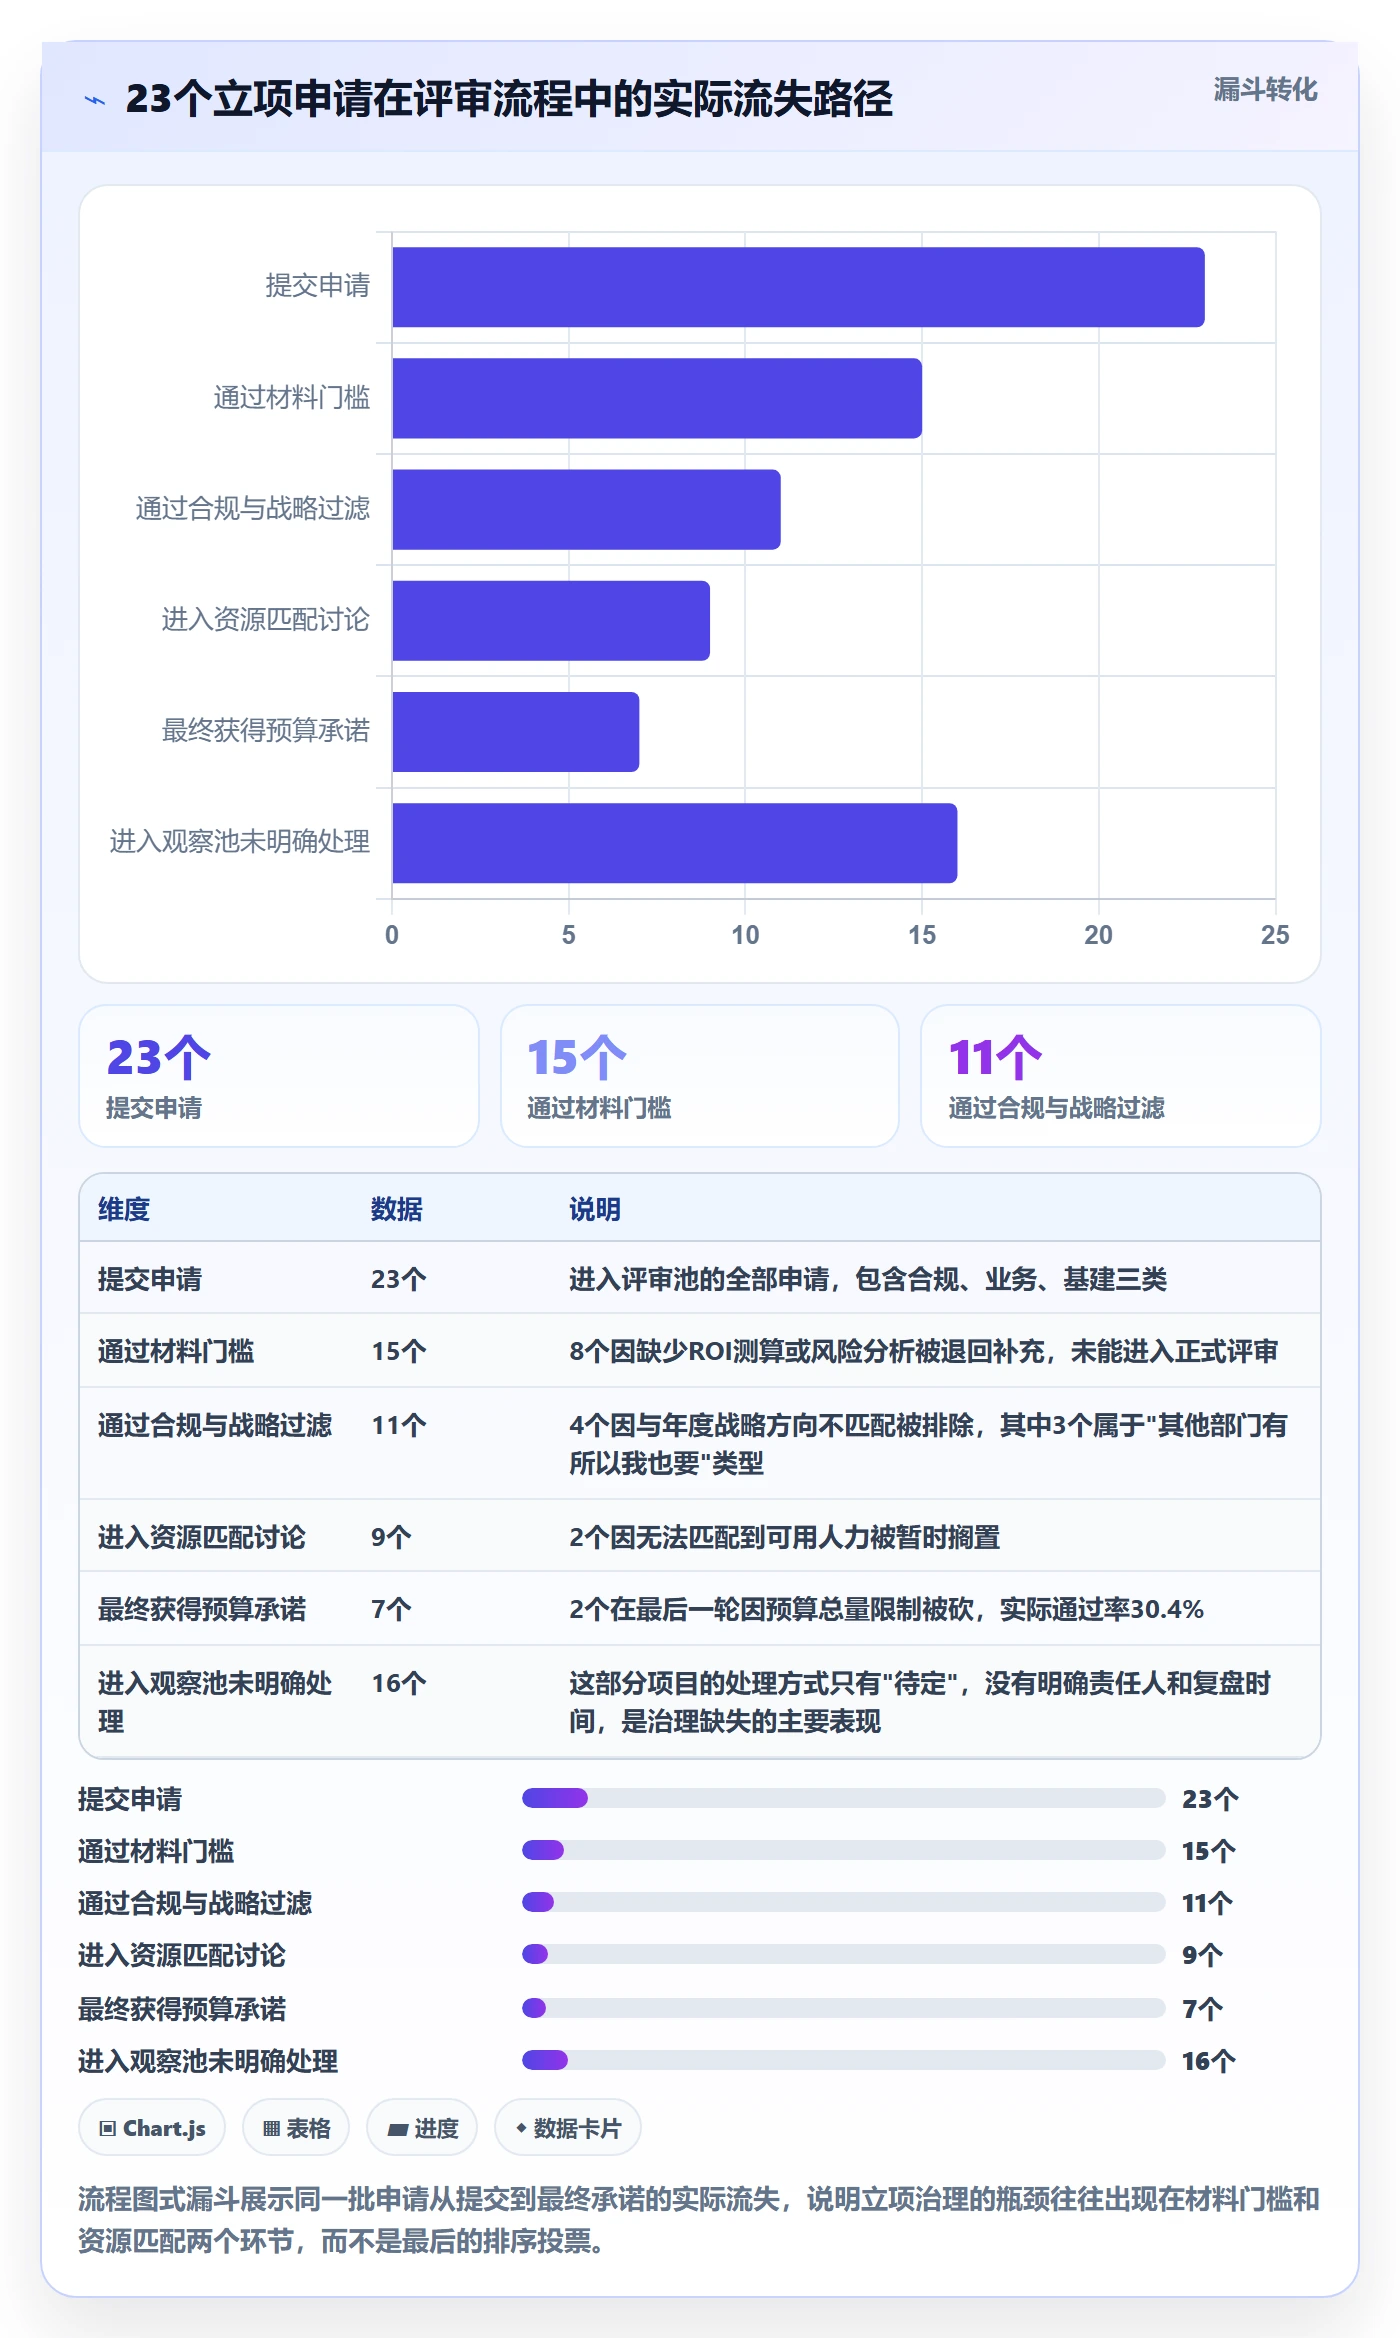Click the 通过合规与战略过滤 progress bar
This screenshot has height=2338, width=1400.
point(843,1902)
